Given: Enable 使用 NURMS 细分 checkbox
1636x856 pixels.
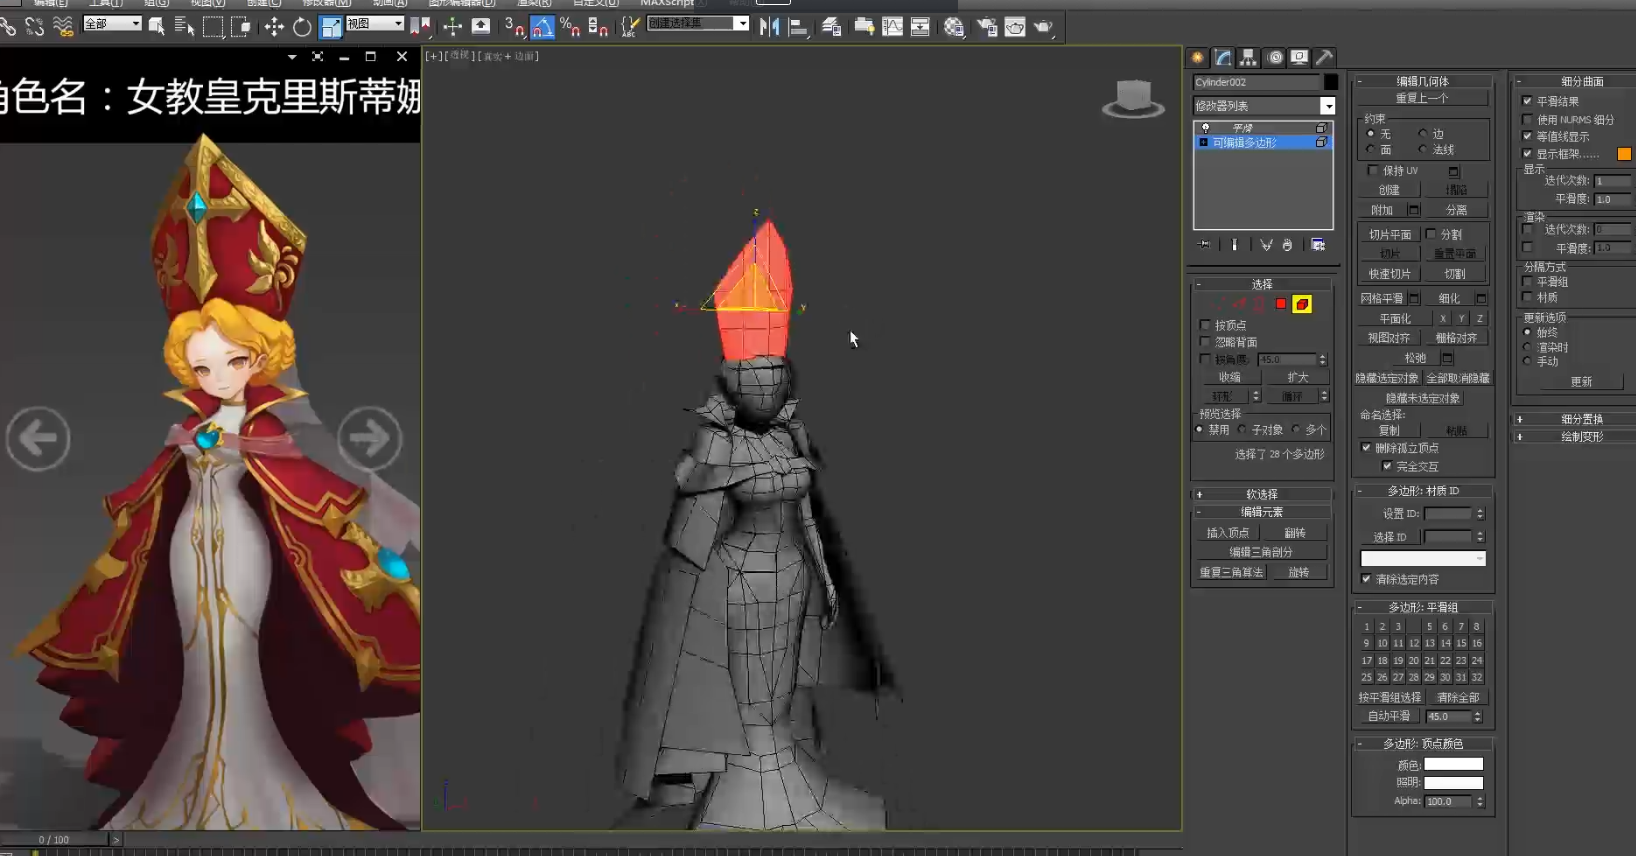Looking at the screenshot, I should 1527,119.
